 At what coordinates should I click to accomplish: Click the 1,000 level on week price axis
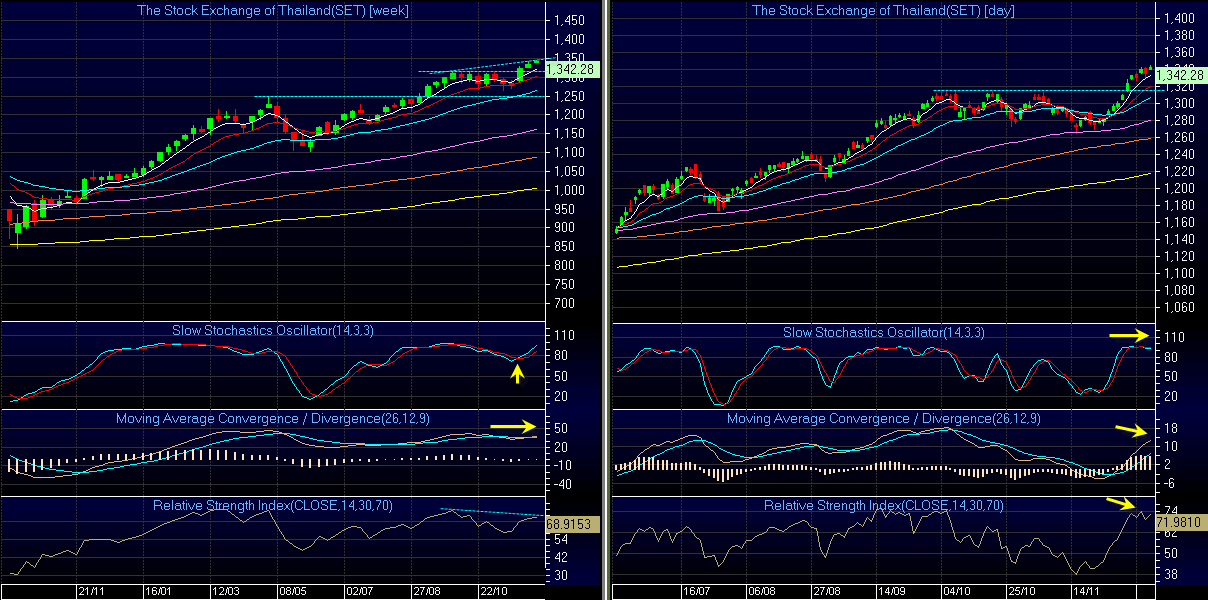pos(569,190)
